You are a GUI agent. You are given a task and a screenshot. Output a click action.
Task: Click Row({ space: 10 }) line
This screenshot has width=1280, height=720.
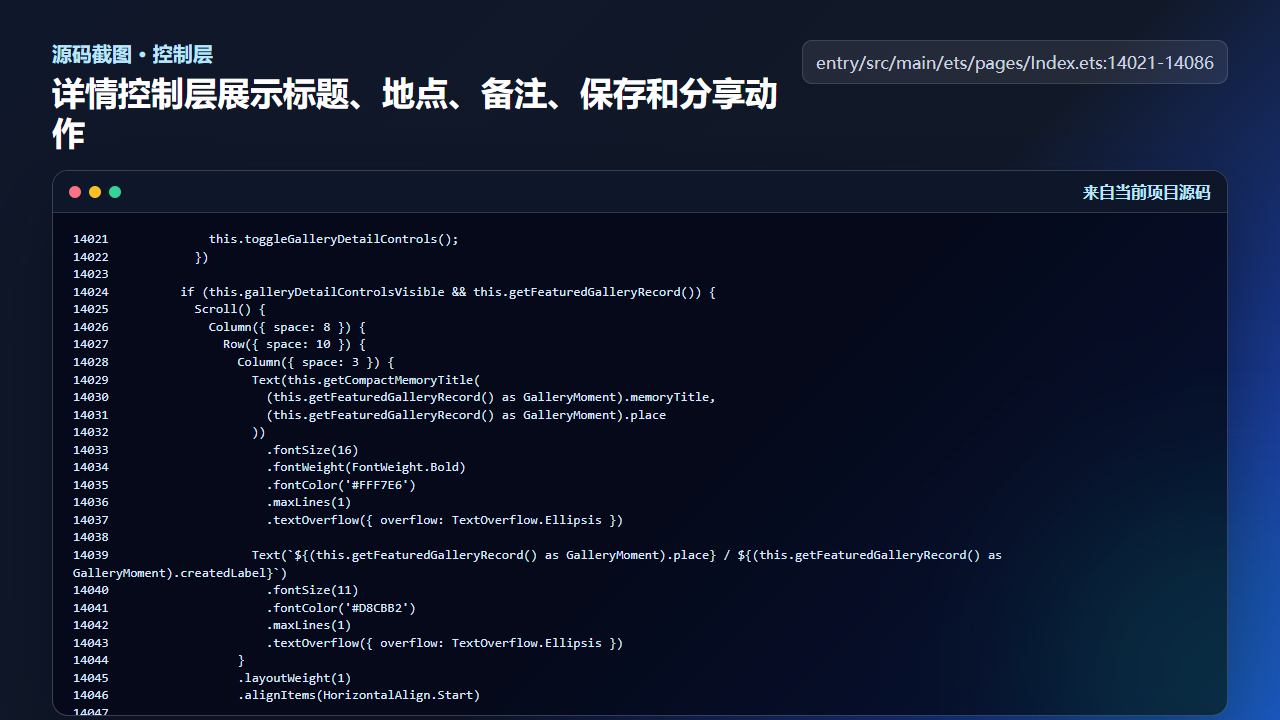coord(295,344)
